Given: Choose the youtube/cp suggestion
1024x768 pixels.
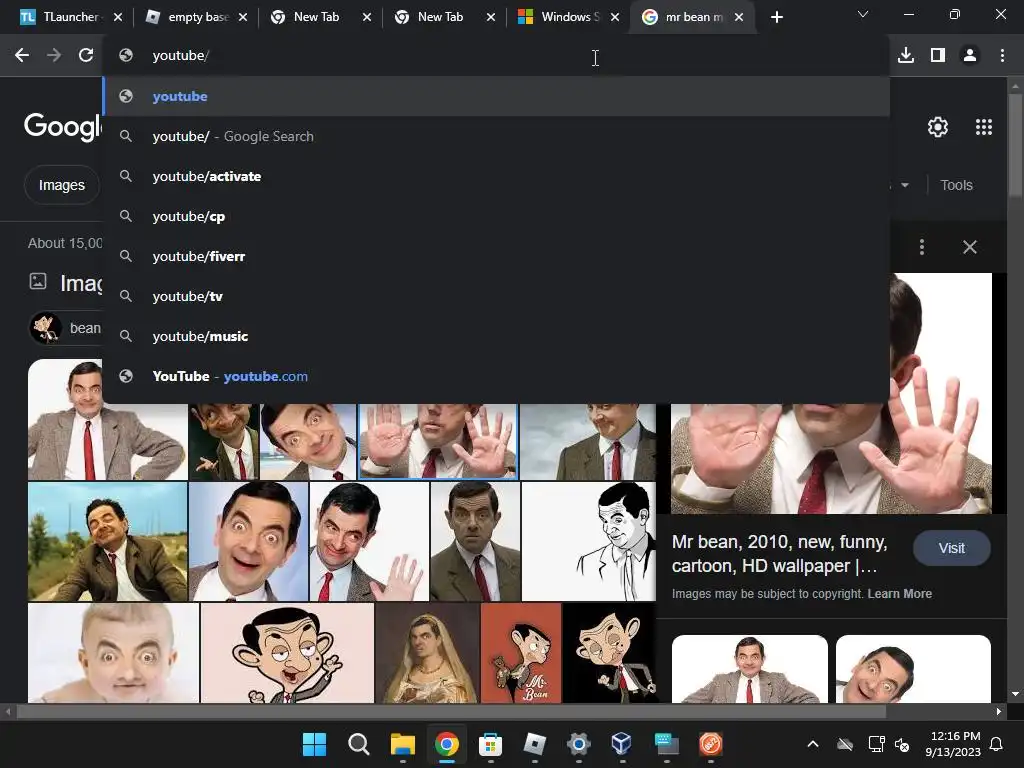Looking at the screenshot, I should pos(496,216).
